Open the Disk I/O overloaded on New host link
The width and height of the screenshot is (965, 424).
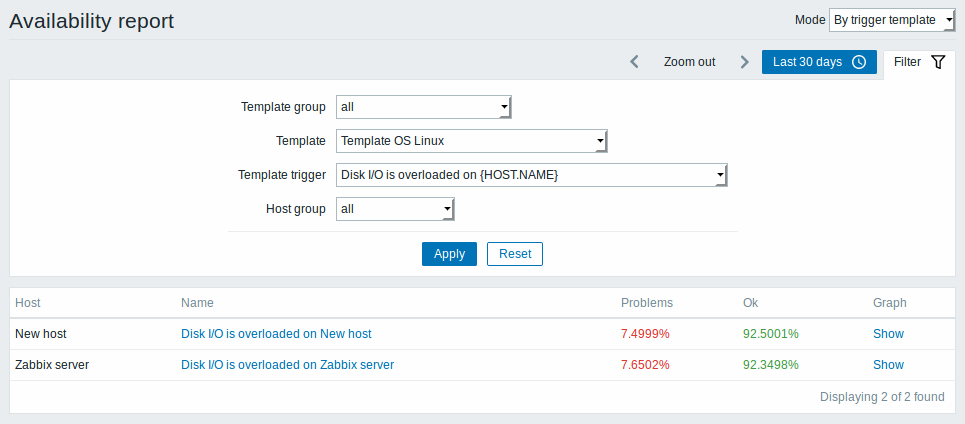[x=276, y=334]
